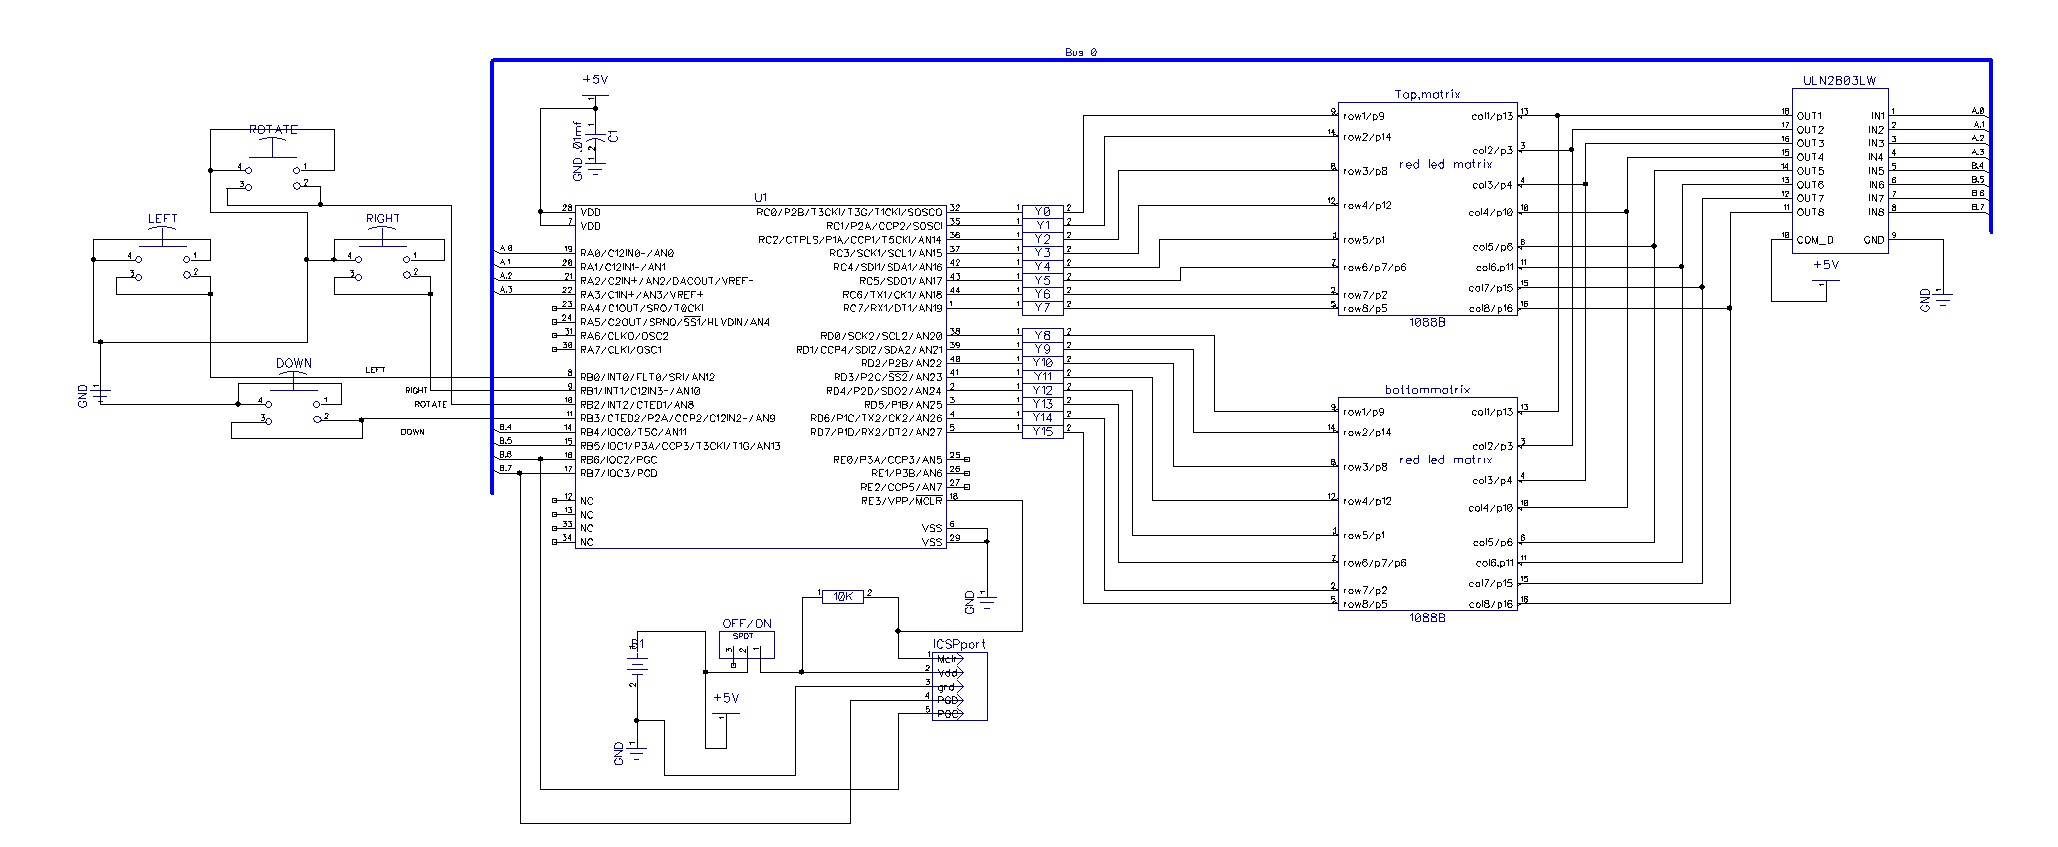
Task: Click the upper VDD pin label on U1
Action: tap(590, 212)
